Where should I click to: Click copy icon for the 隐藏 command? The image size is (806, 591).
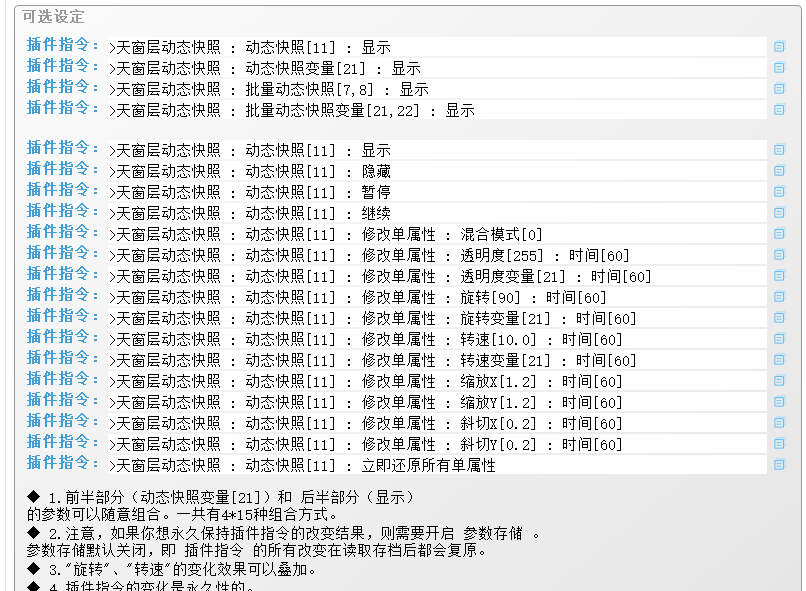coord(779,171)
